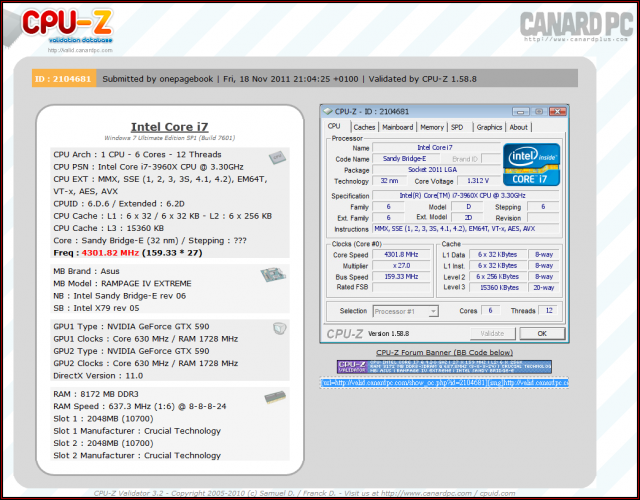
Task: Click the graphics card icon beside GPU1 Type
Action: tap(280, 328)
